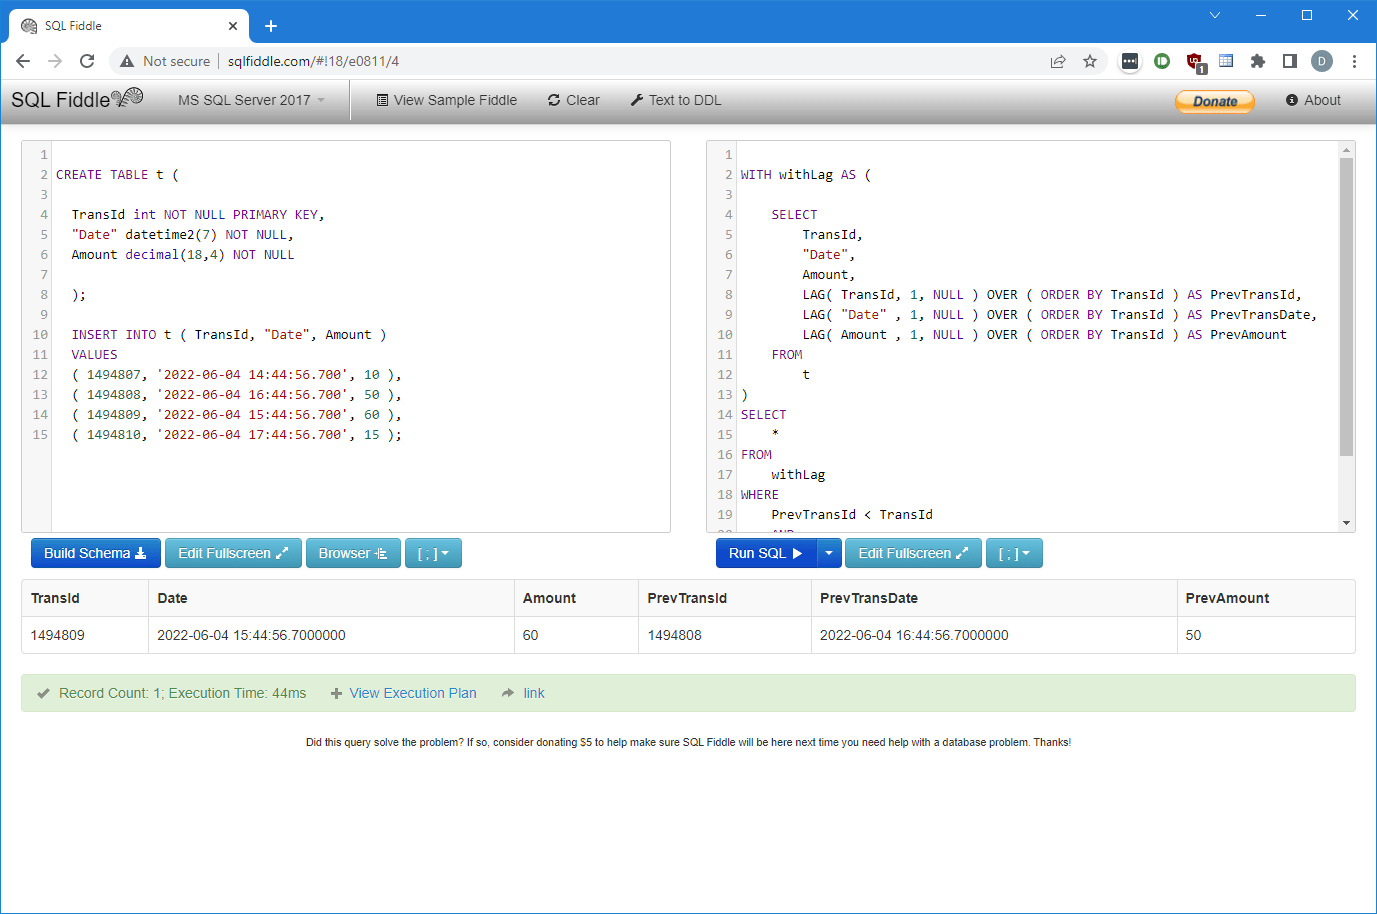
Task: Click the blue table extension icon
Action: tap(1226, 61)
